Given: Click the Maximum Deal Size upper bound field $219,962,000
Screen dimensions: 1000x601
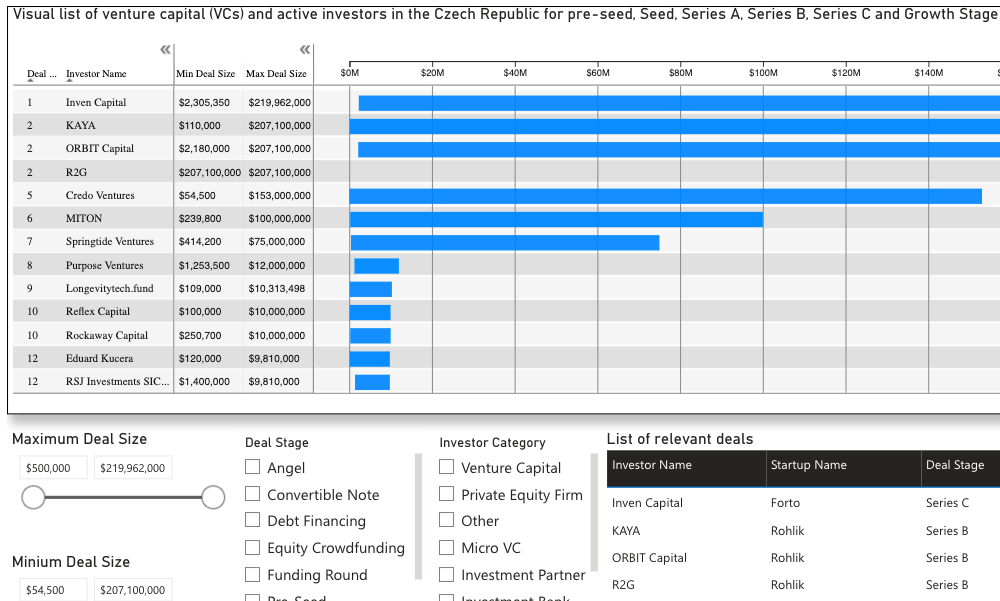Looking at the screenshot, I should [133, 468].
